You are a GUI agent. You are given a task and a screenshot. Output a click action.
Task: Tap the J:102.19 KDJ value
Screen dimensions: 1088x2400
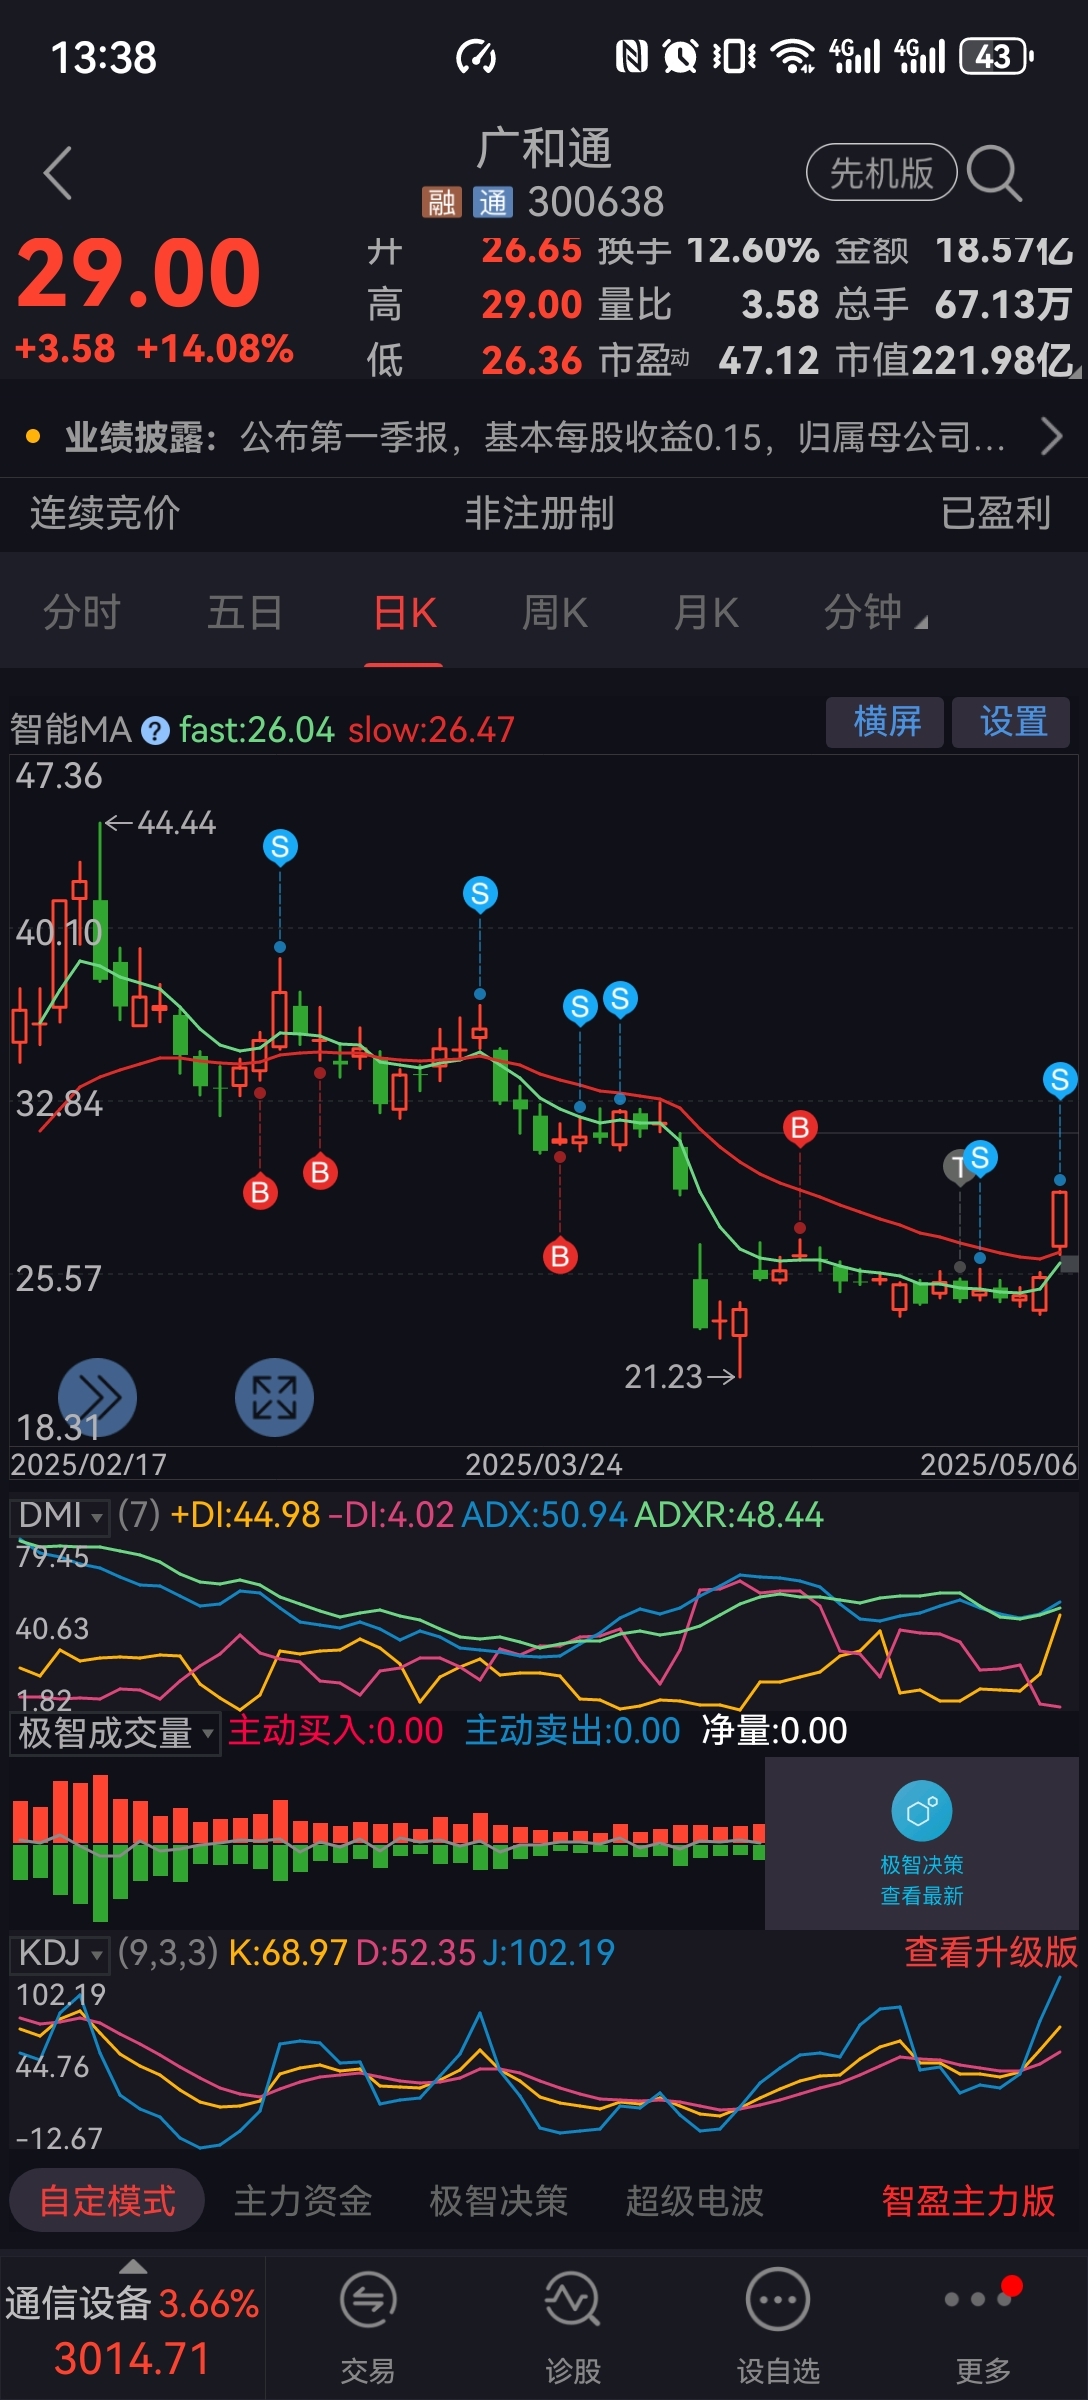[x=549, y=1953]
